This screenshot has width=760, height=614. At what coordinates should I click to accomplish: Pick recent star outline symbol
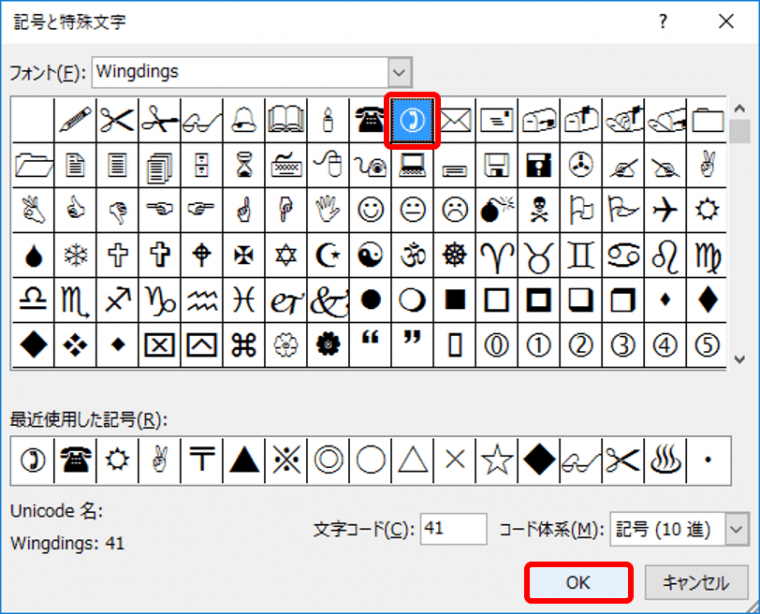tap(497, 460)
